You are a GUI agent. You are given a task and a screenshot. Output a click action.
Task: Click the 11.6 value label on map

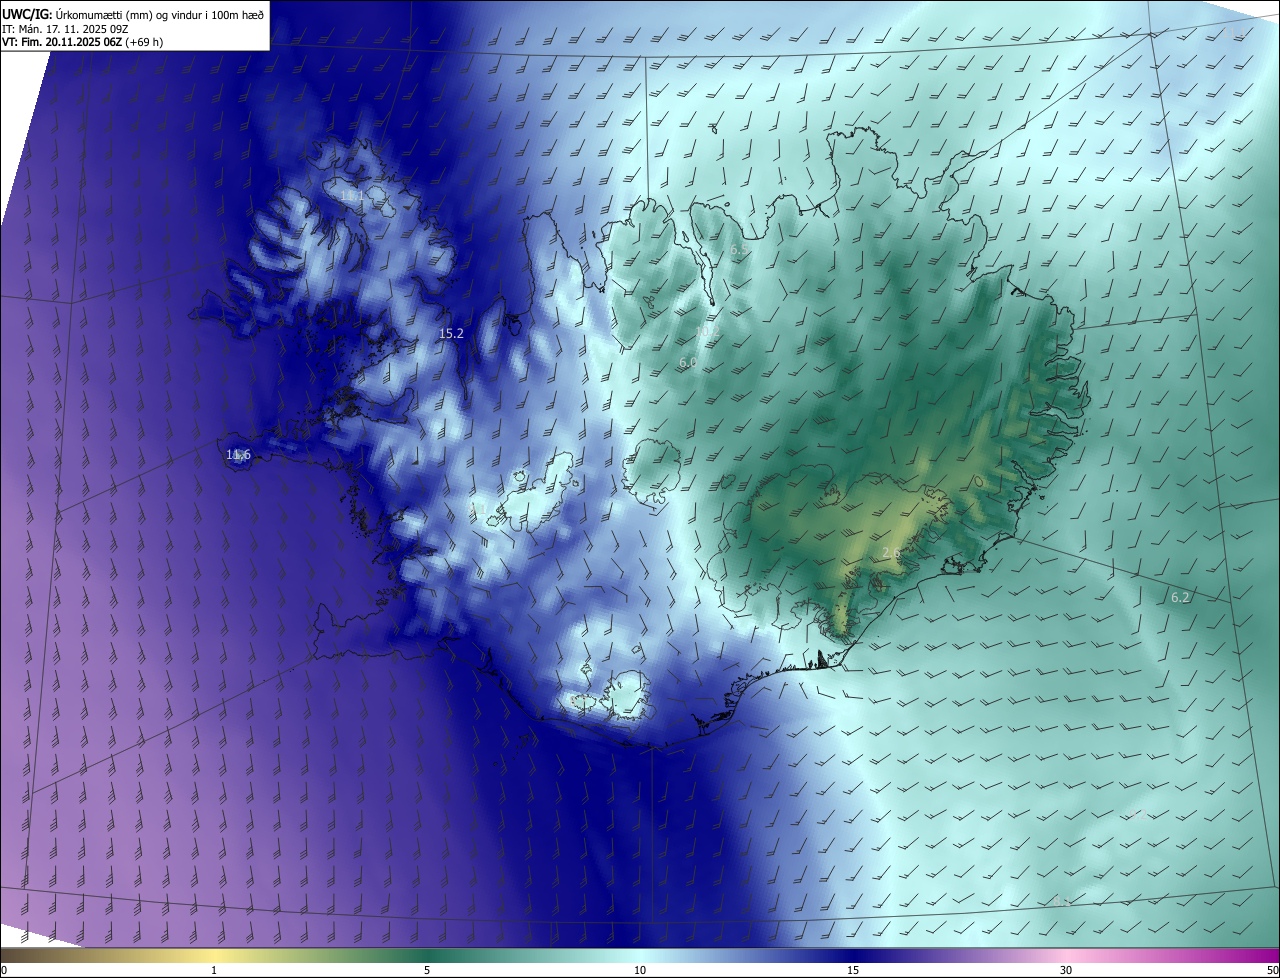tap(238, 455)
